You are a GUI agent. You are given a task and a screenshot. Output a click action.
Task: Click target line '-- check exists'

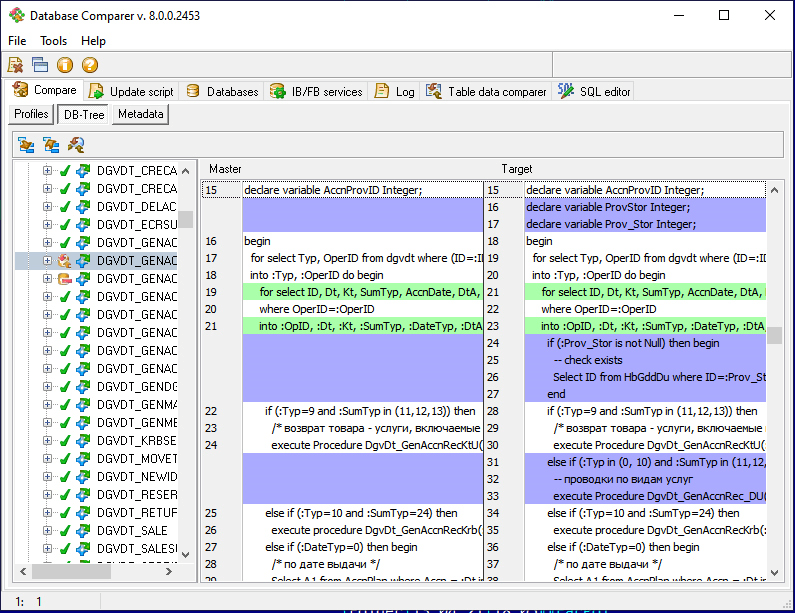click(588, 360)
